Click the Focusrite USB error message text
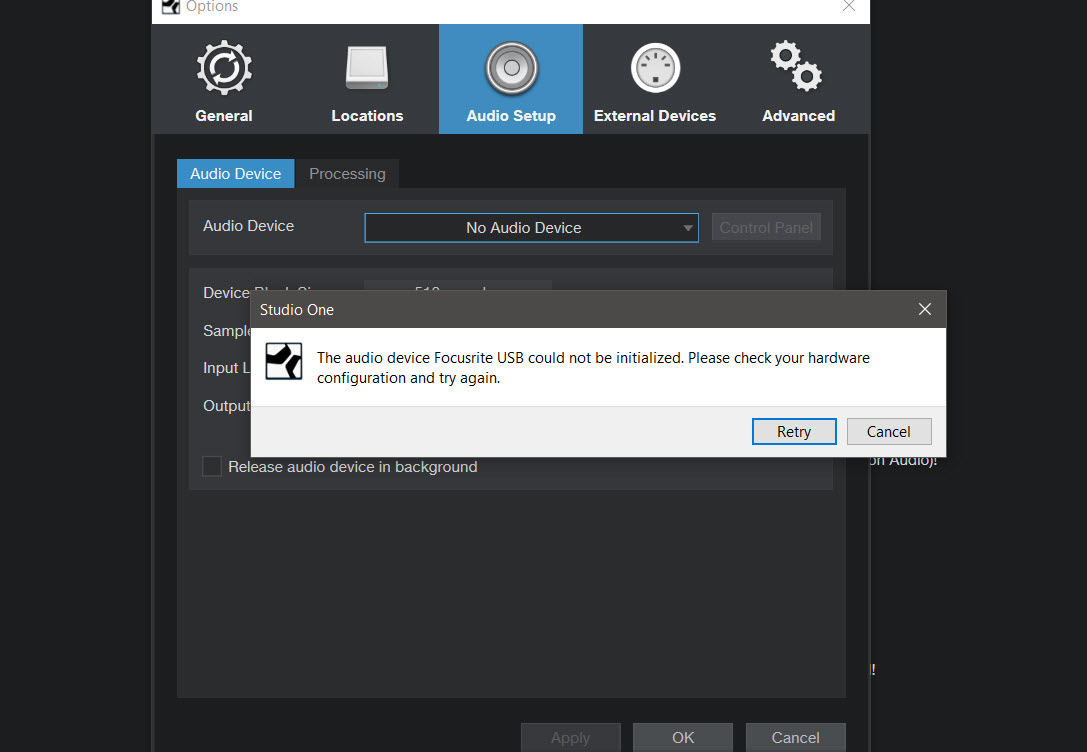This screenshot has width=1087, height=752. tap(593, 368)
